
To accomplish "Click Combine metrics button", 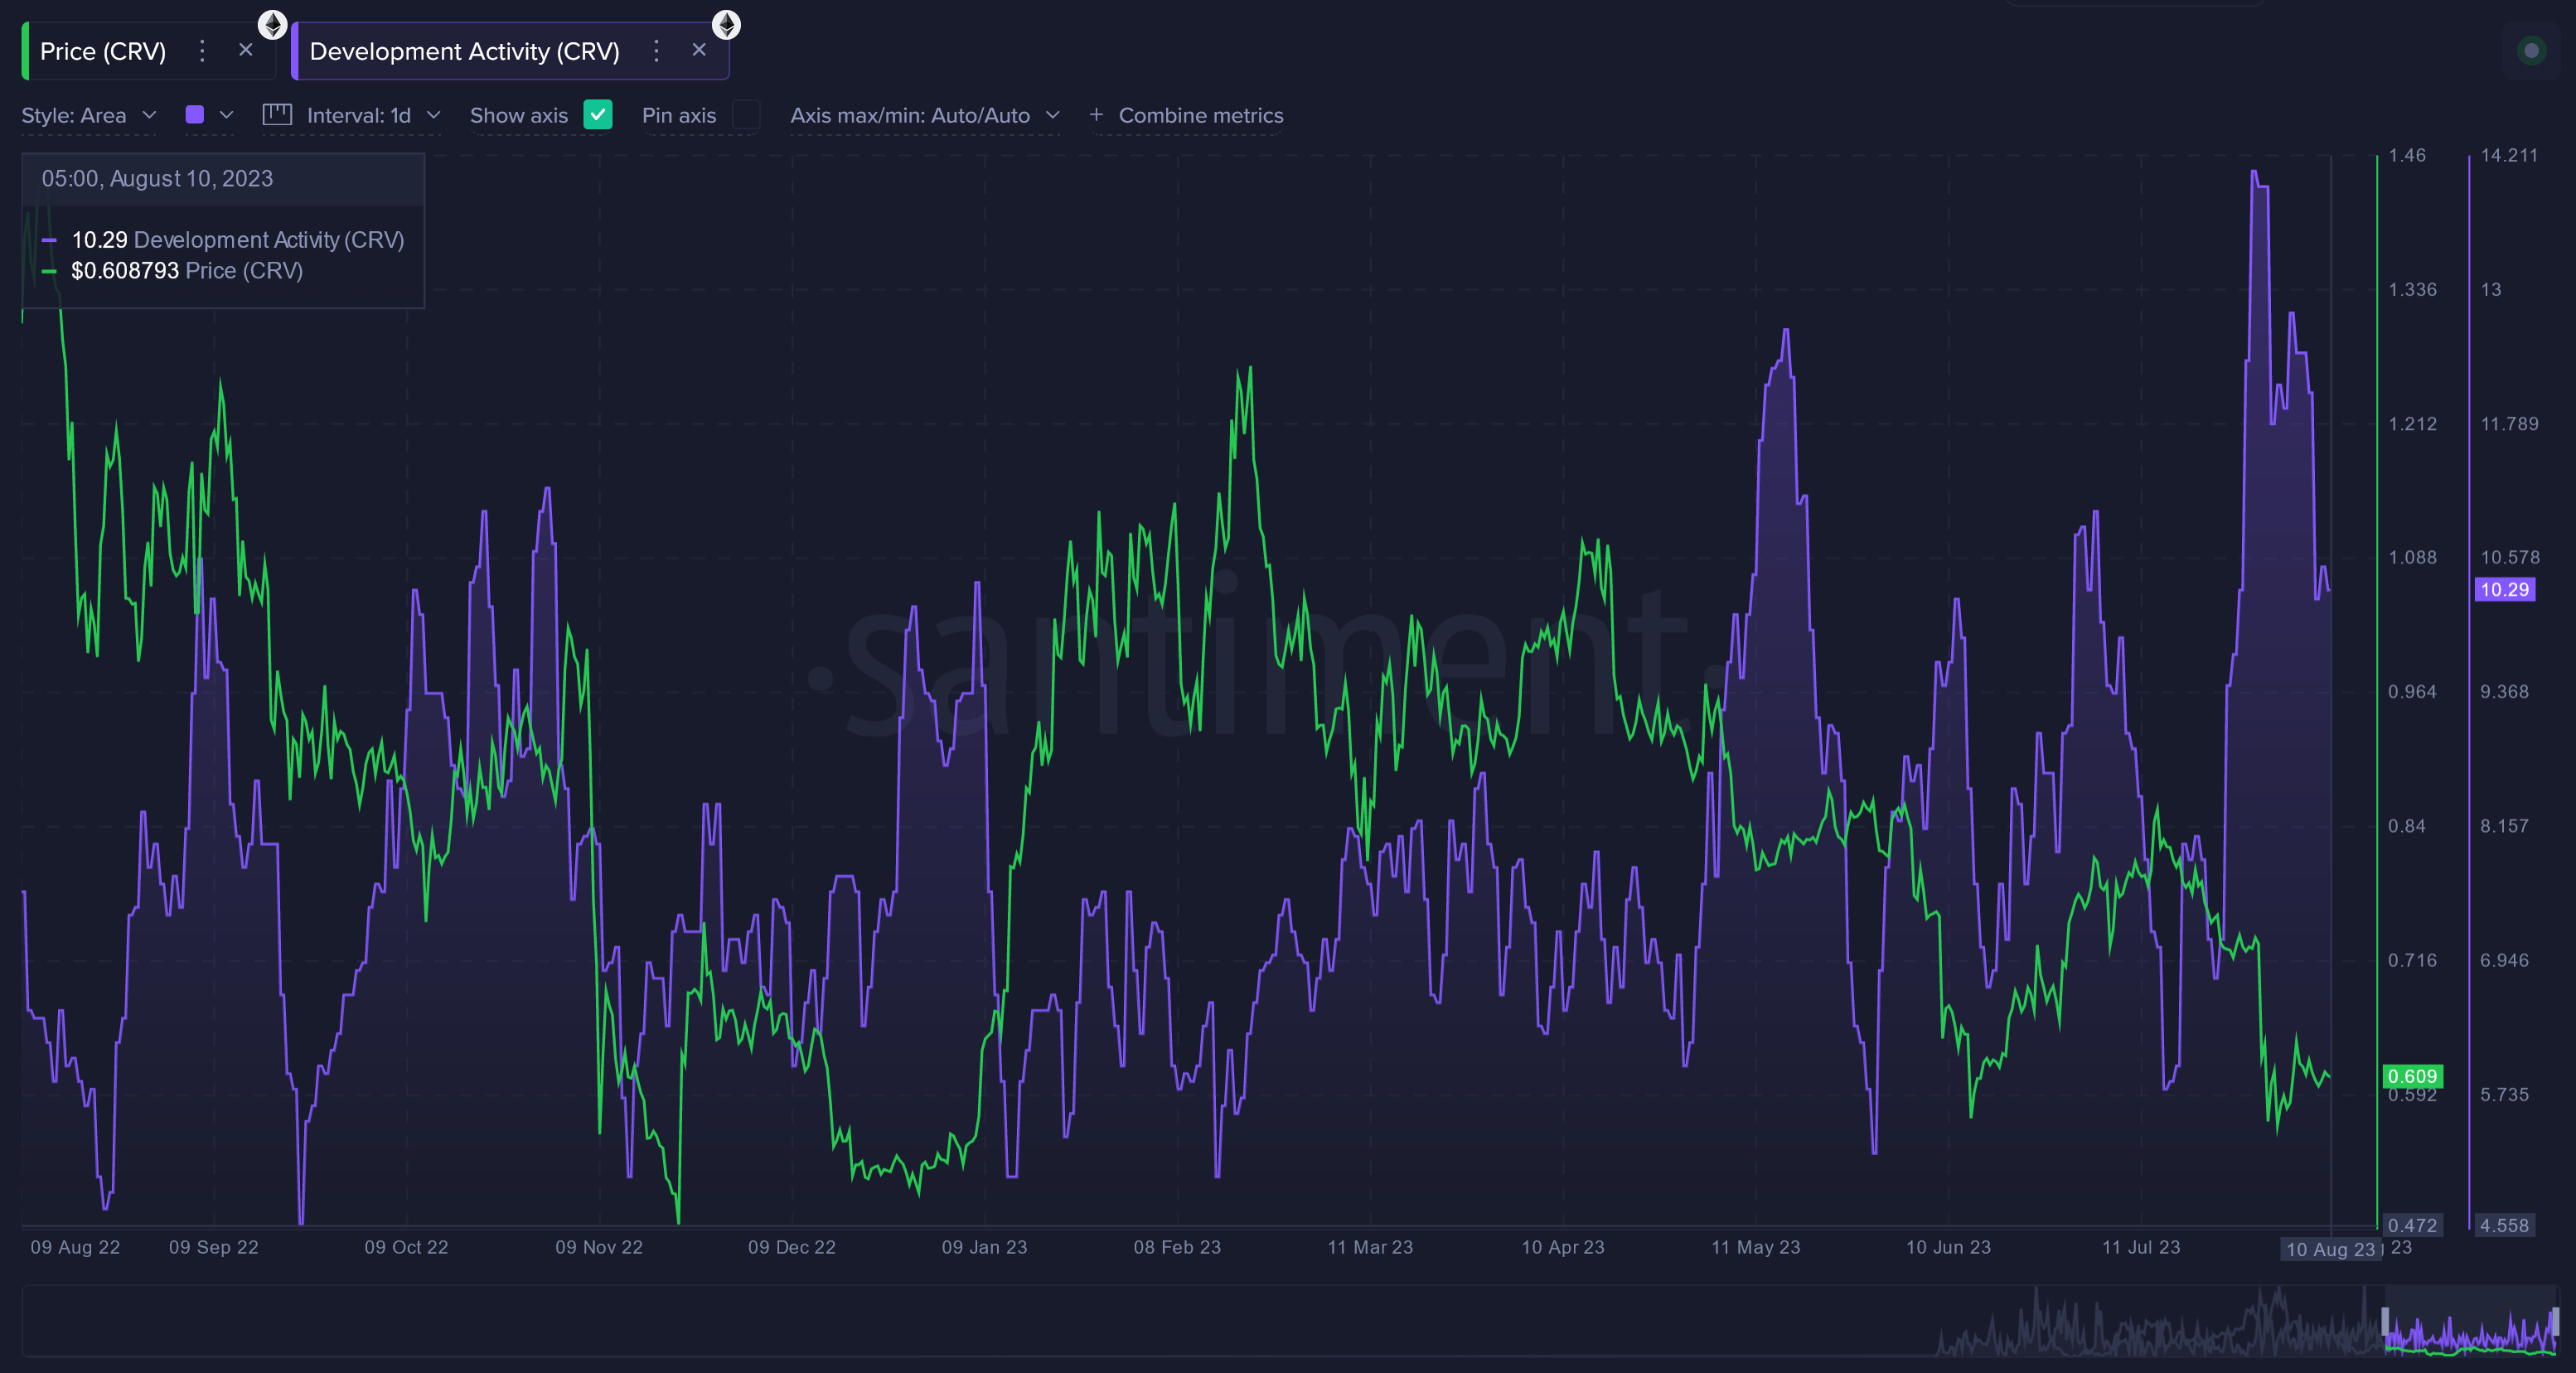I will point(1200,115).
